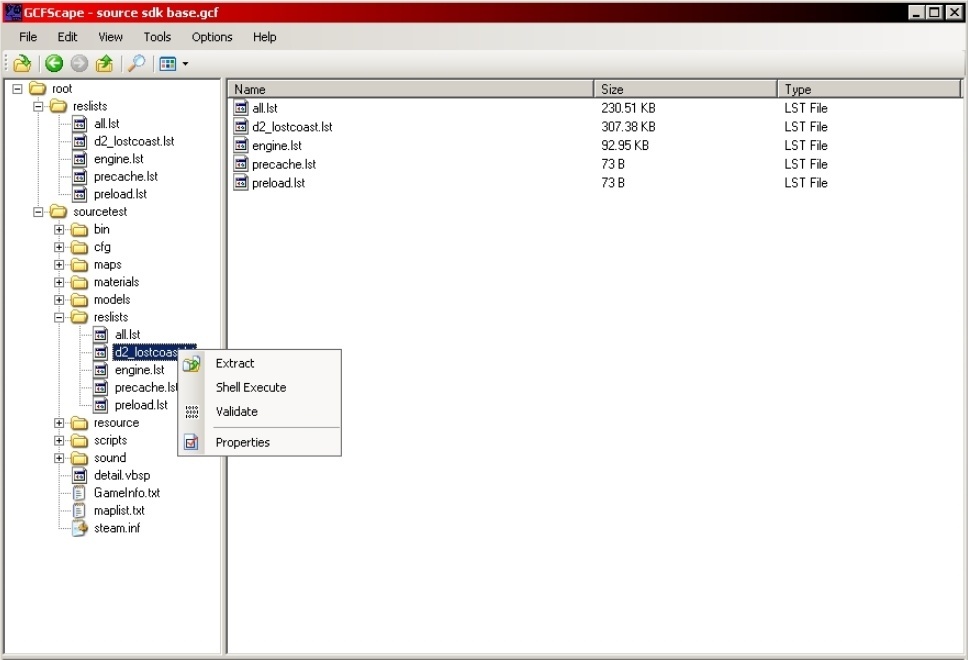The width and height of the screenshot is (968, 660).
Task: Open the Help menu
Action: point(264,37)
